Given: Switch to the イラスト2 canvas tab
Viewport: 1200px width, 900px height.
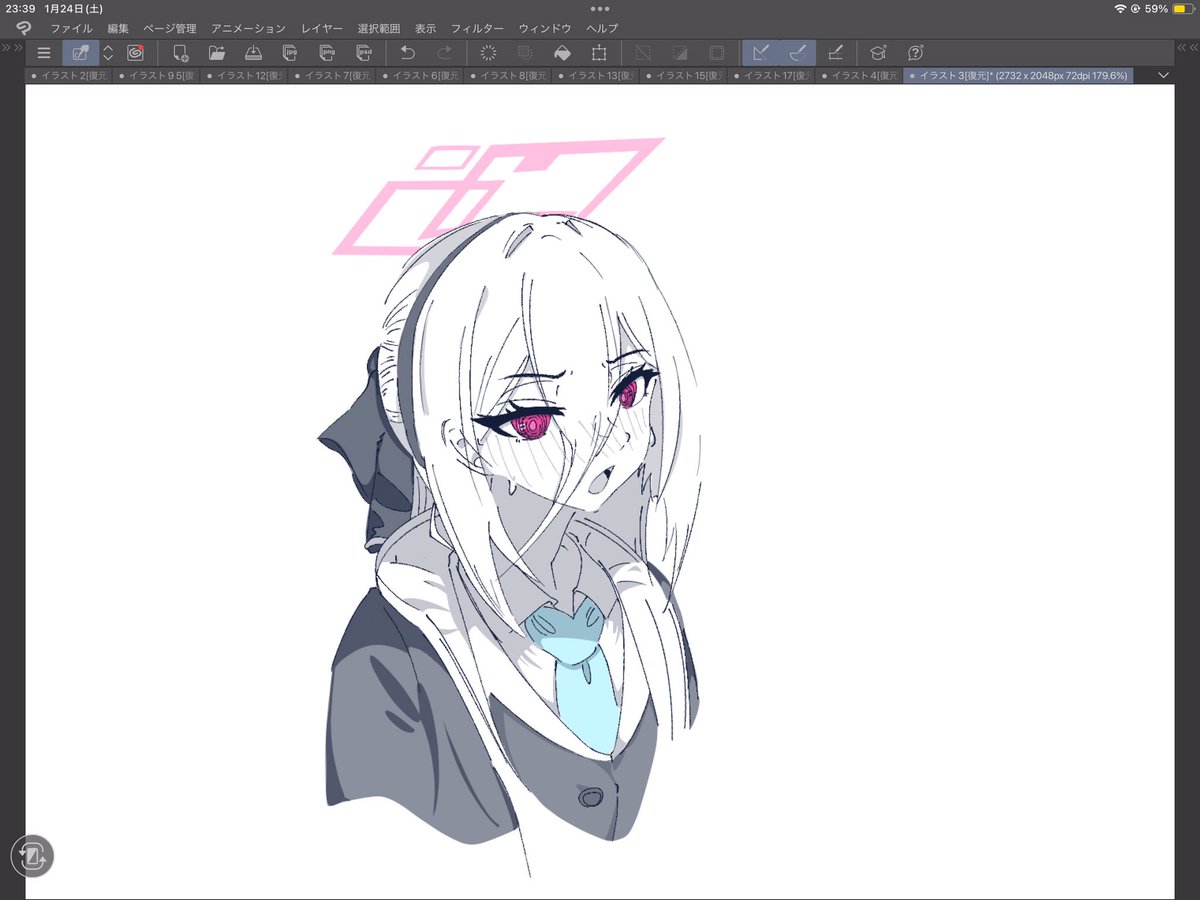Looking at the screenshot, I should 69,75.
